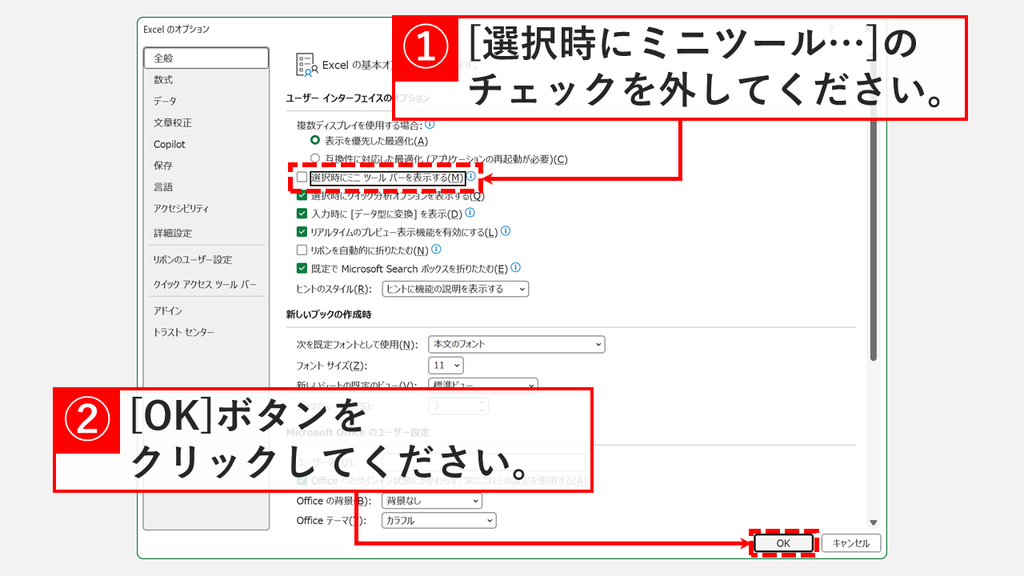Click info icon beside ミニ ツール バー option
The width and height of the screenshot is (1024, 576).
471,176
